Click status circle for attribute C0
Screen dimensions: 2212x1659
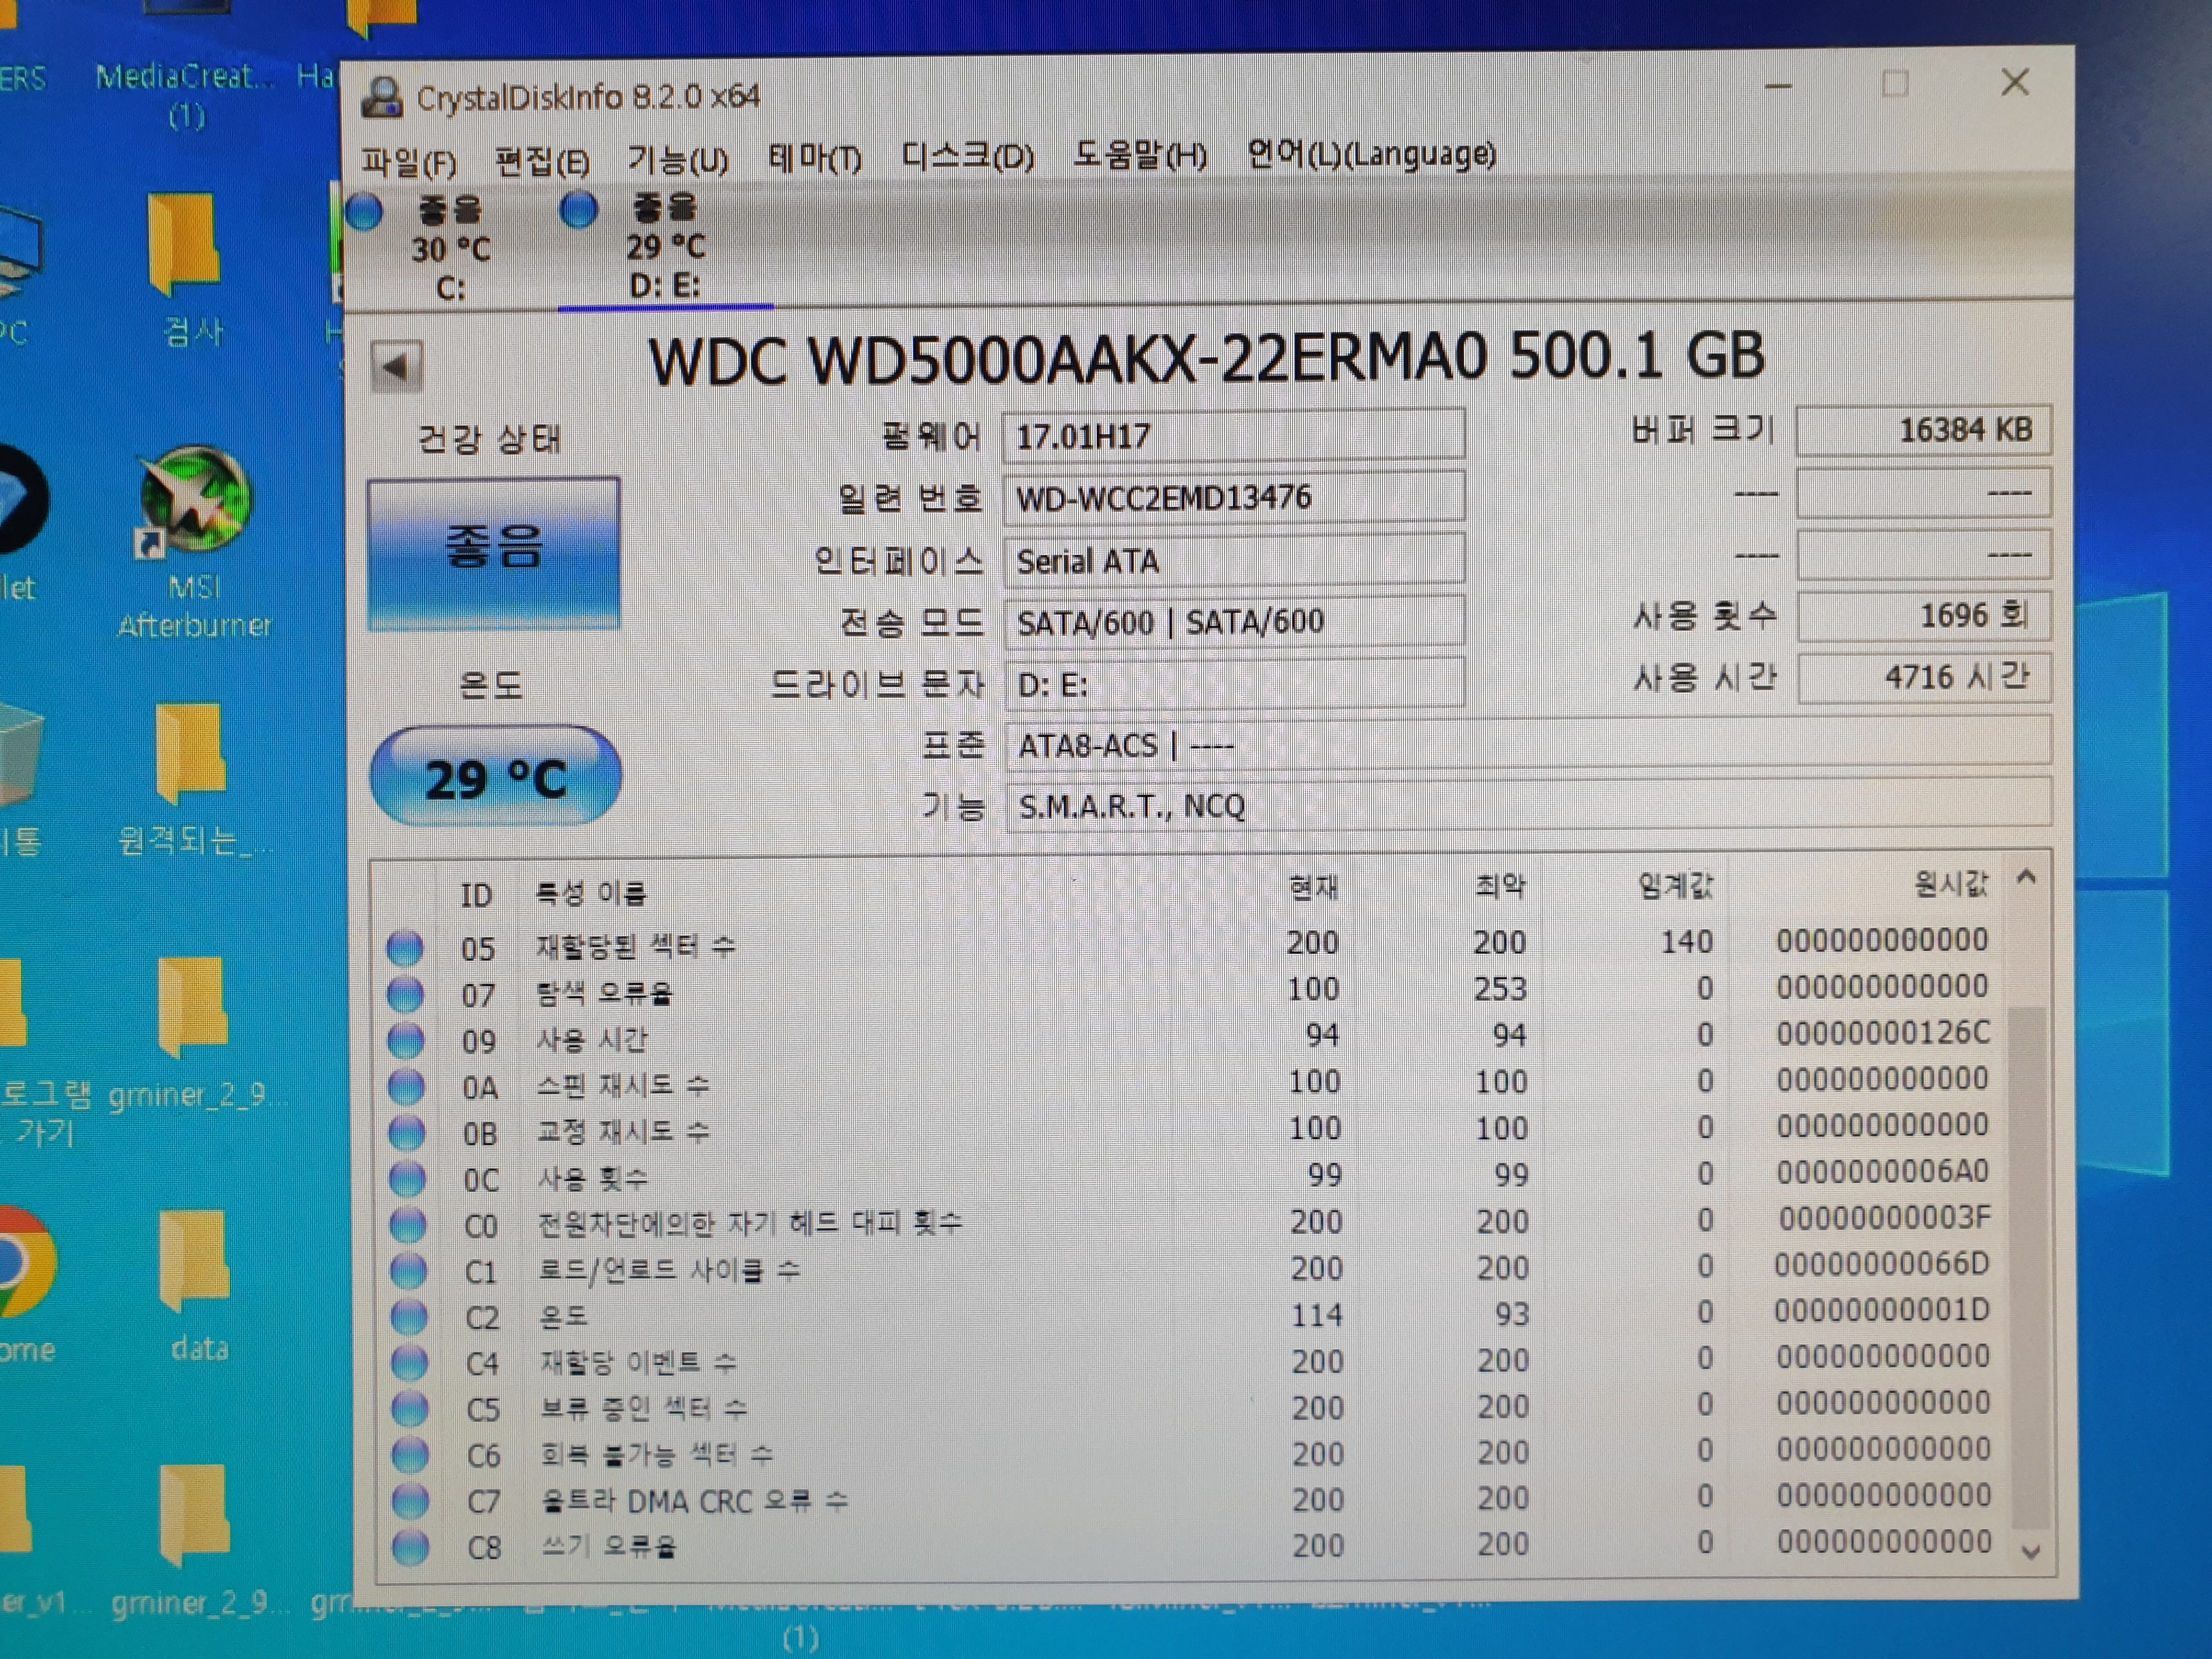407,1225
